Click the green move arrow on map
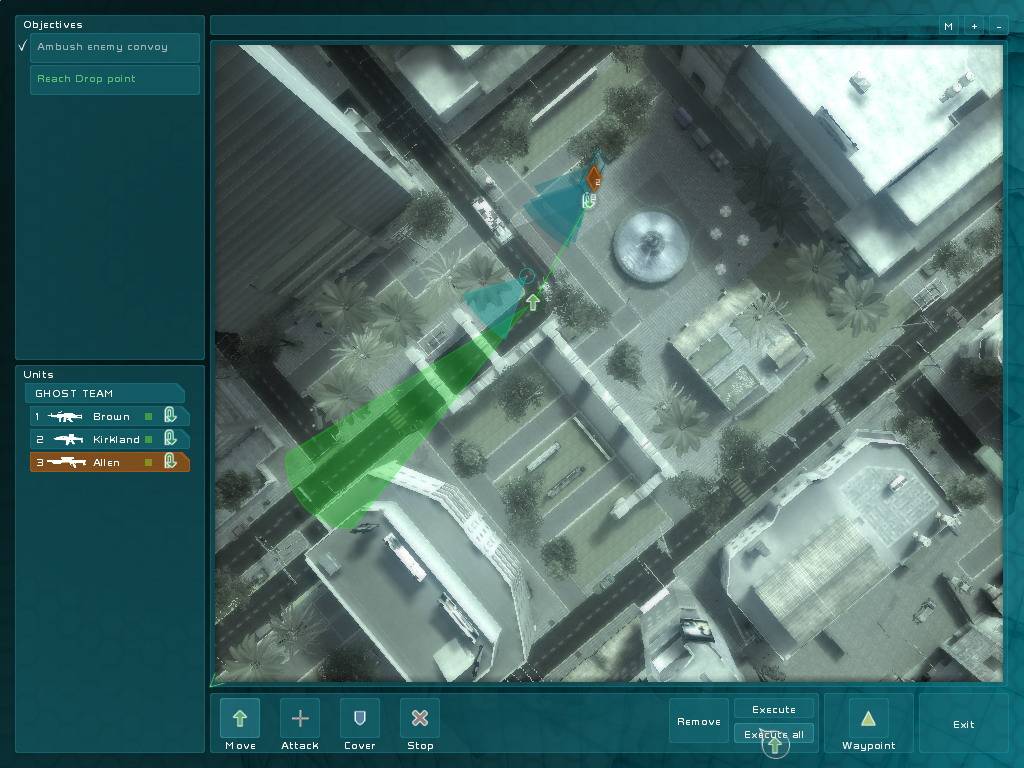The width and height of the screenshot is (1024, 768). click(x=533, y=301)
